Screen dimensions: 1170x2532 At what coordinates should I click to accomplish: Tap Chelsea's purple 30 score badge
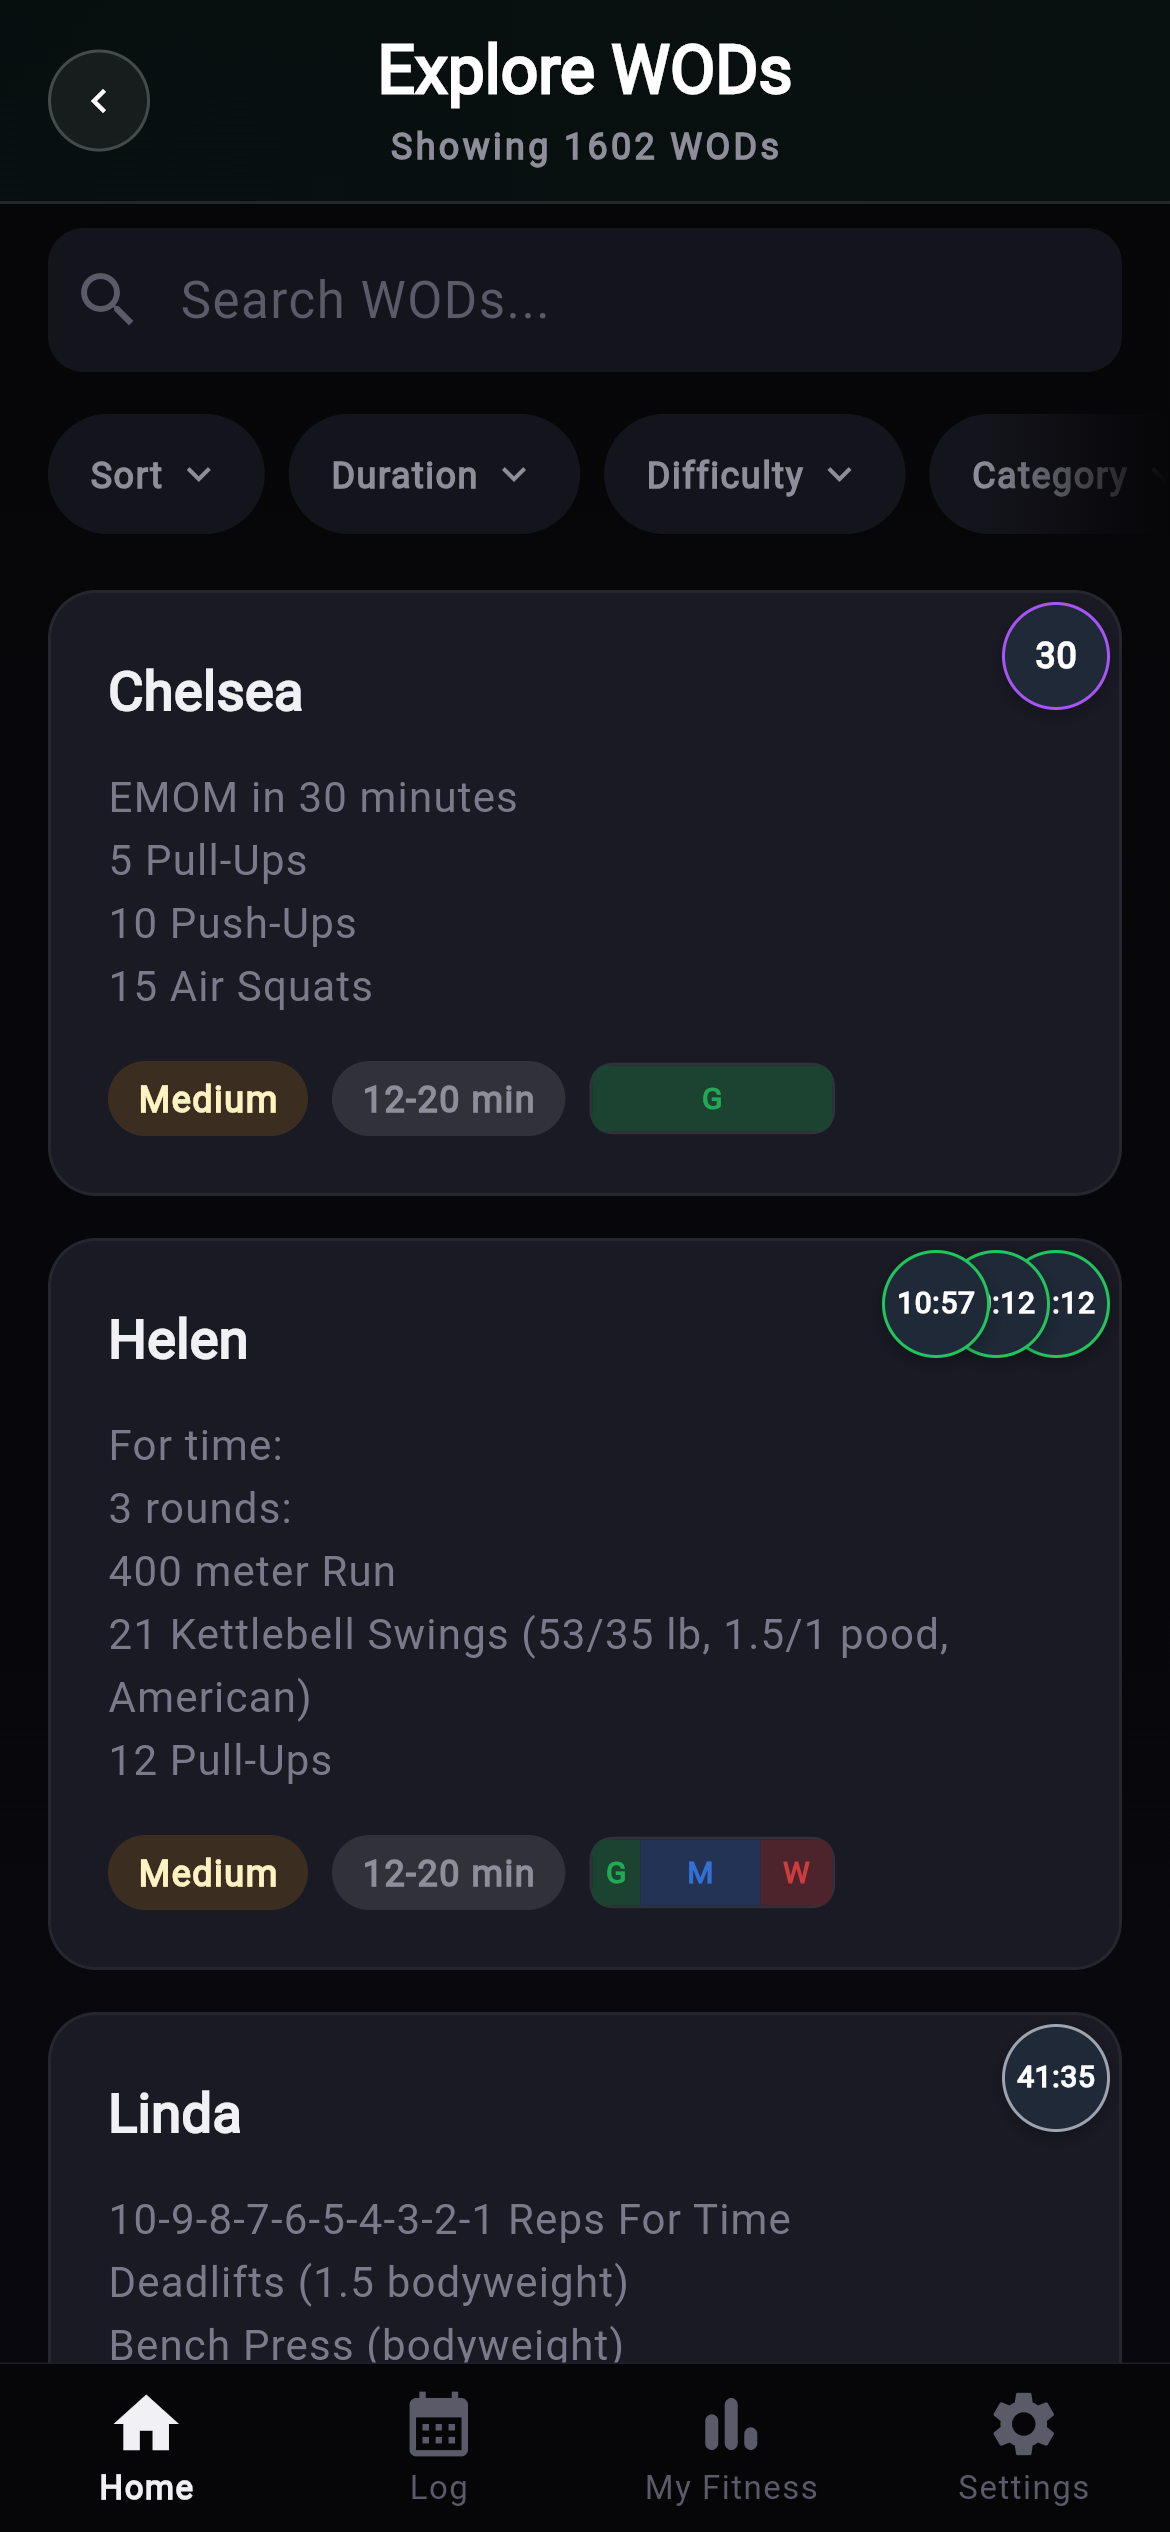pyautogui.click(x=1055, y=656)
